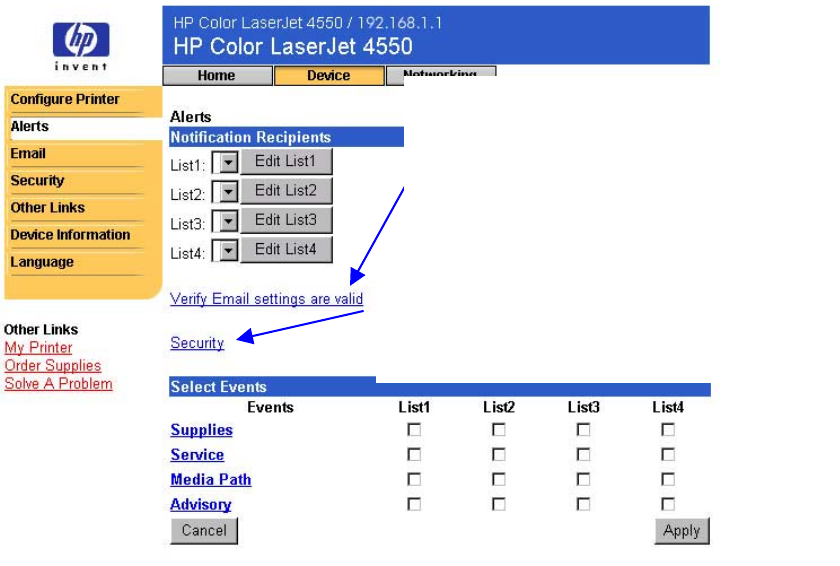Viewport: 840px width, 566px height.
Task: Open Device Information in sidebar
Action: tap(70, 235)
